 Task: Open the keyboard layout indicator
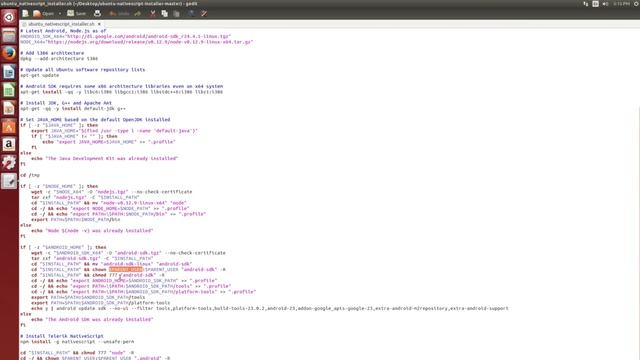[x=596, y=4]
